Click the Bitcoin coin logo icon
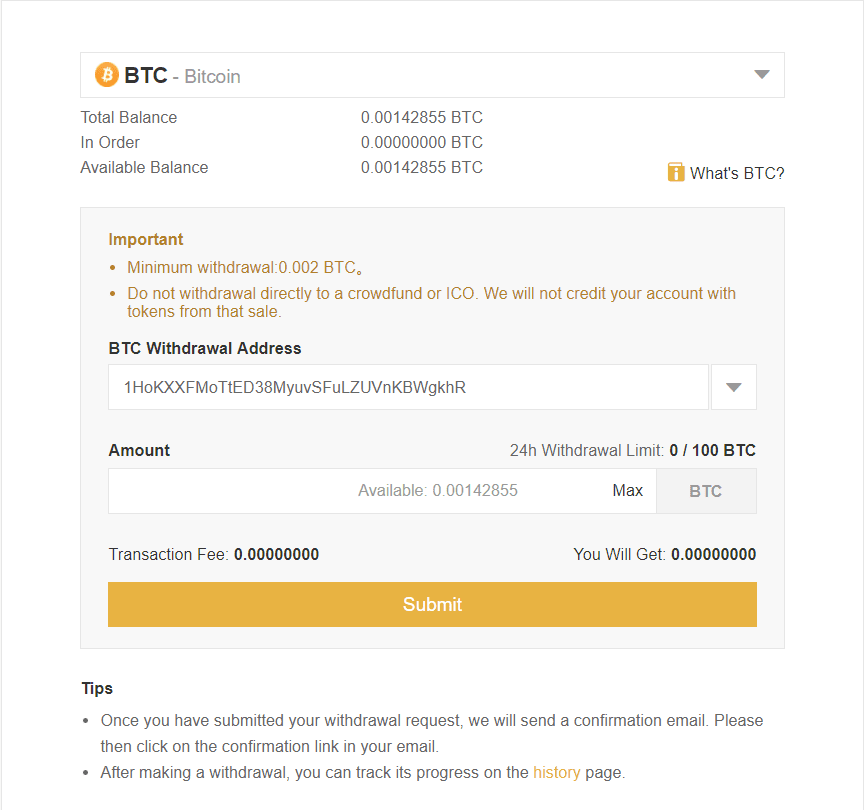This screenshot has width=864, height=810. click(106, 74)
